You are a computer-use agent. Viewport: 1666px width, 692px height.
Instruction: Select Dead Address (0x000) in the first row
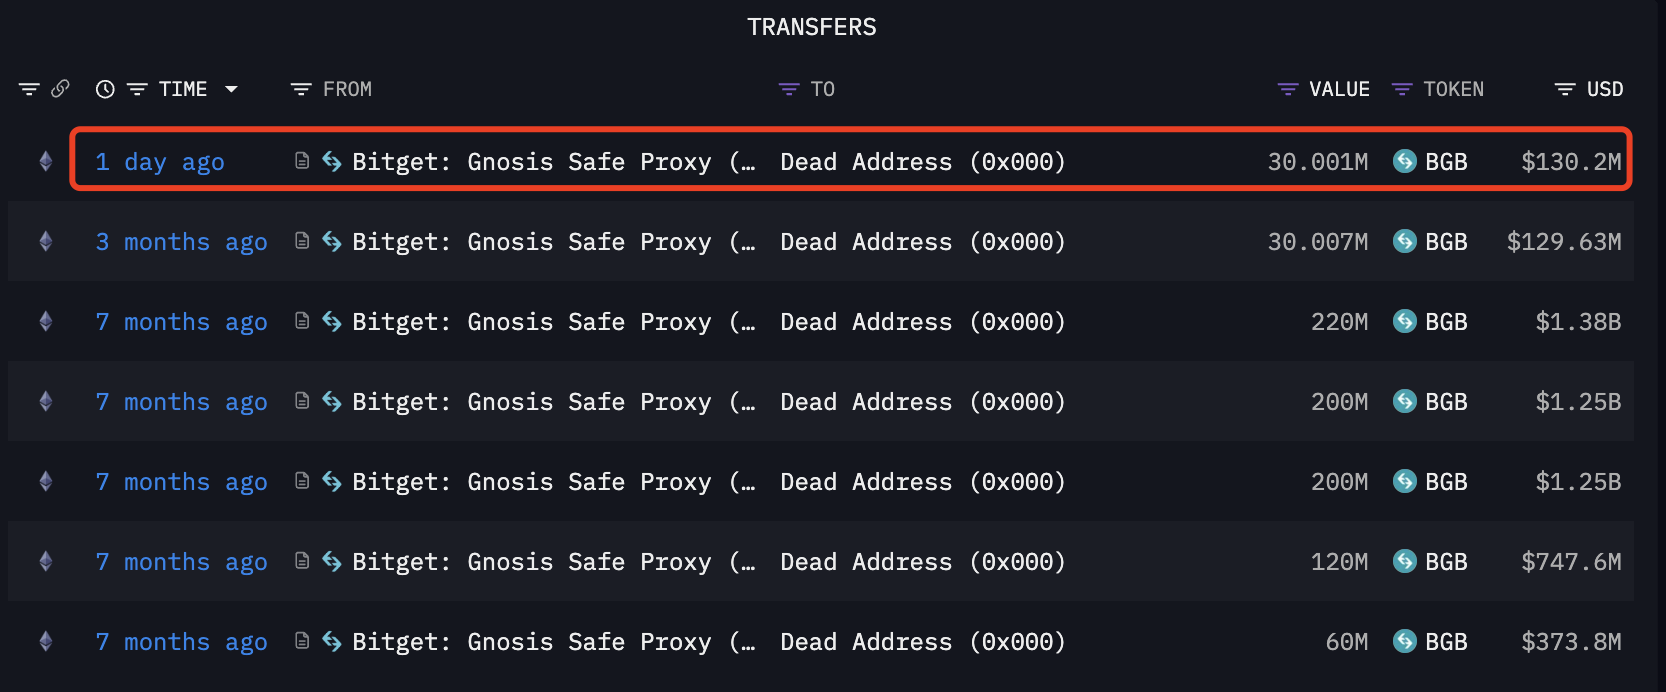pyautogui.click(x=923, y=162)
